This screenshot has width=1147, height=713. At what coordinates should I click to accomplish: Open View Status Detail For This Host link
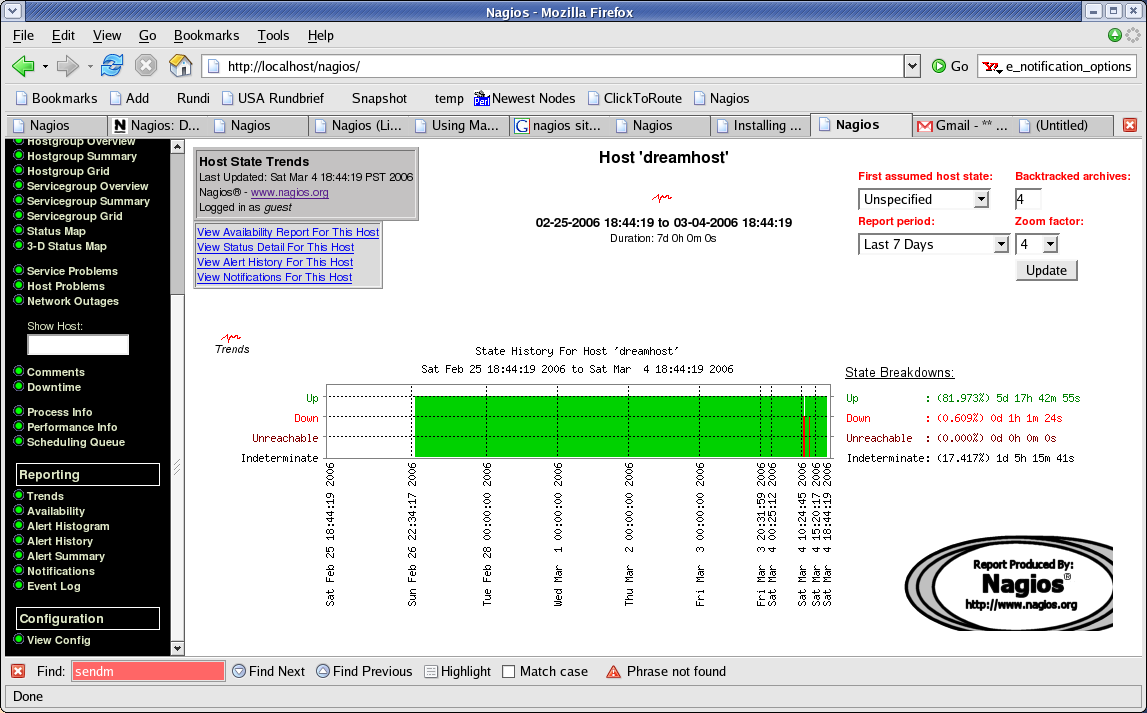coord(275,247)
